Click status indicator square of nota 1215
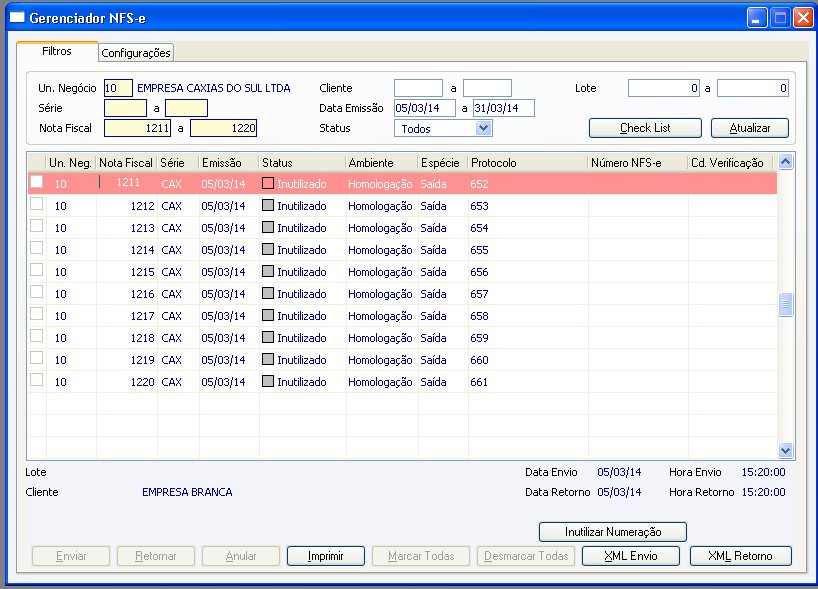The image size is (818, 589). coord(268,271)
